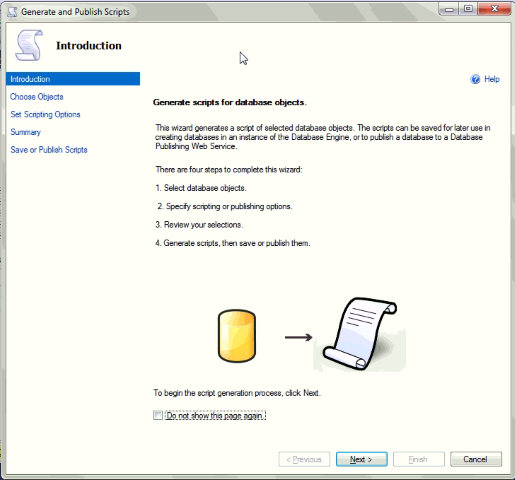
Task: Maximize the wizard window
Action: click(x=468, y=9)
